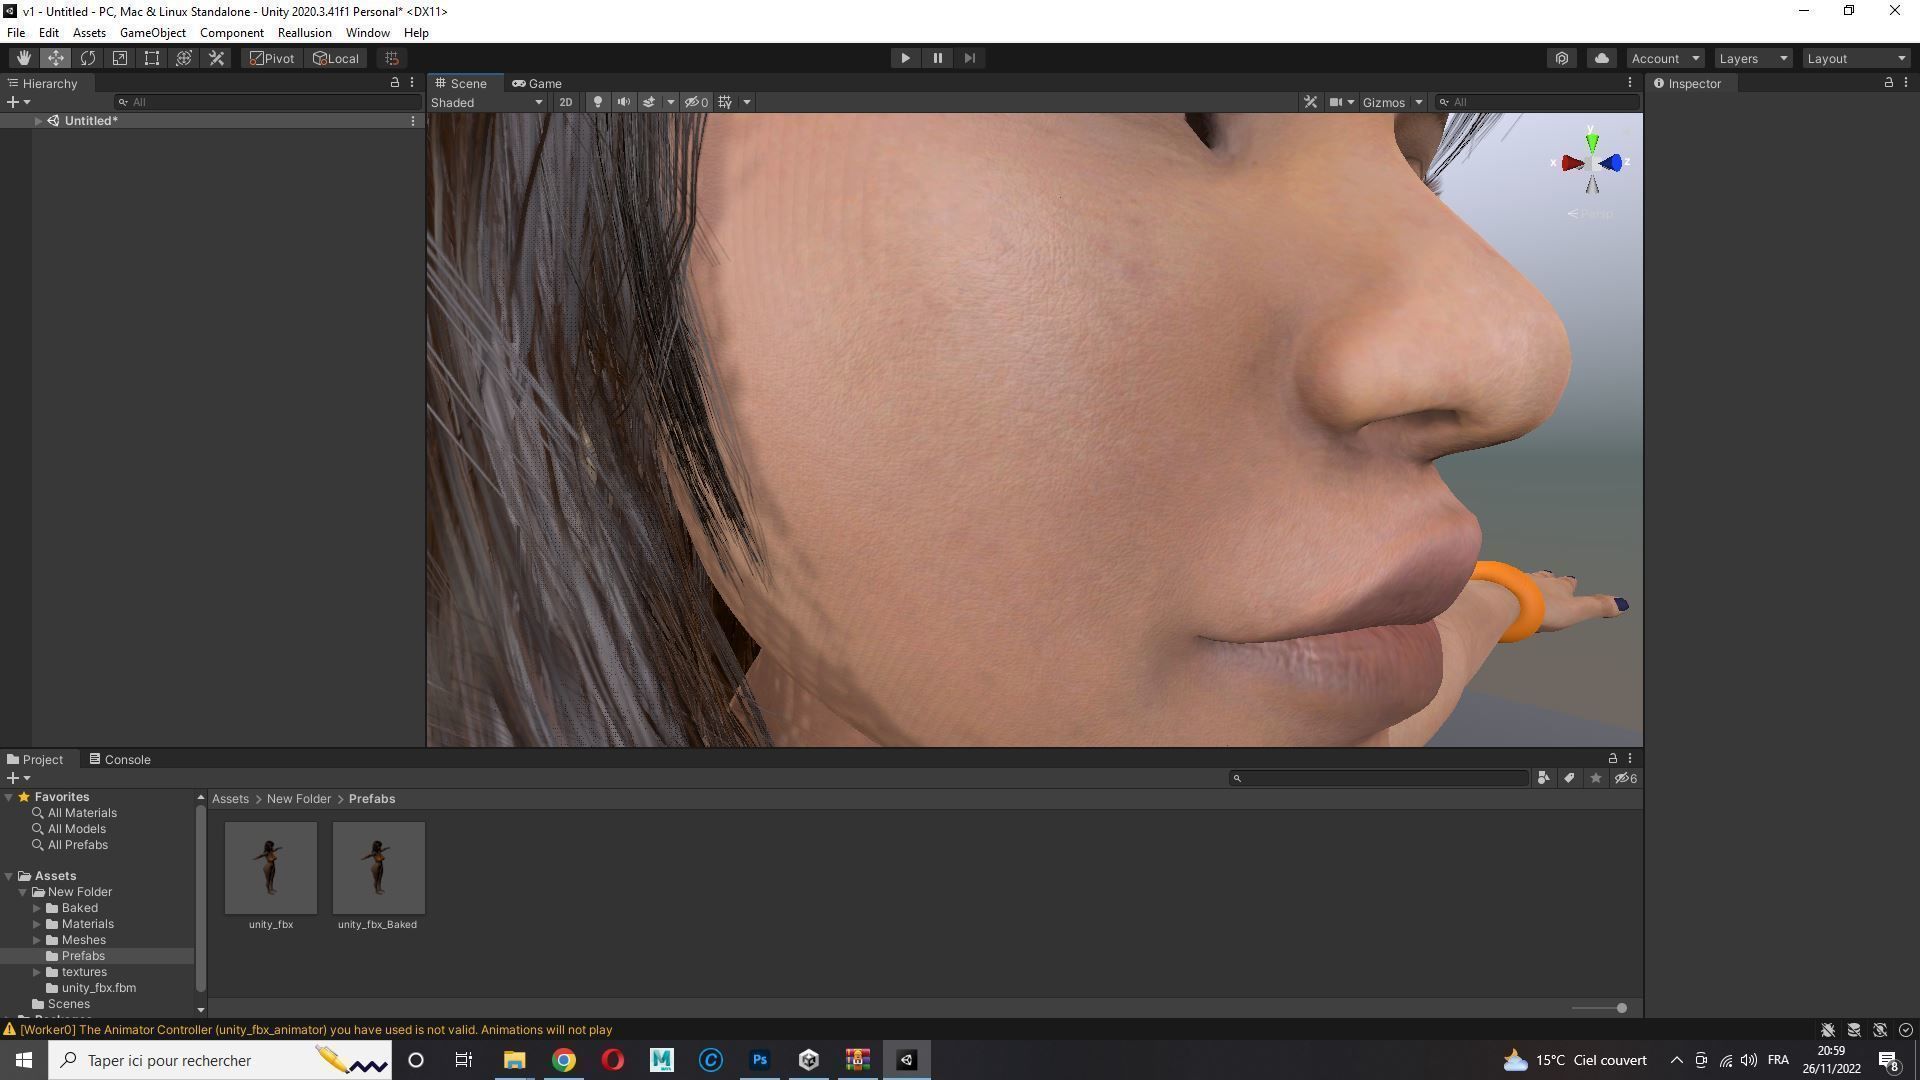
Task: Select the Transform tool
Action: 184,58
